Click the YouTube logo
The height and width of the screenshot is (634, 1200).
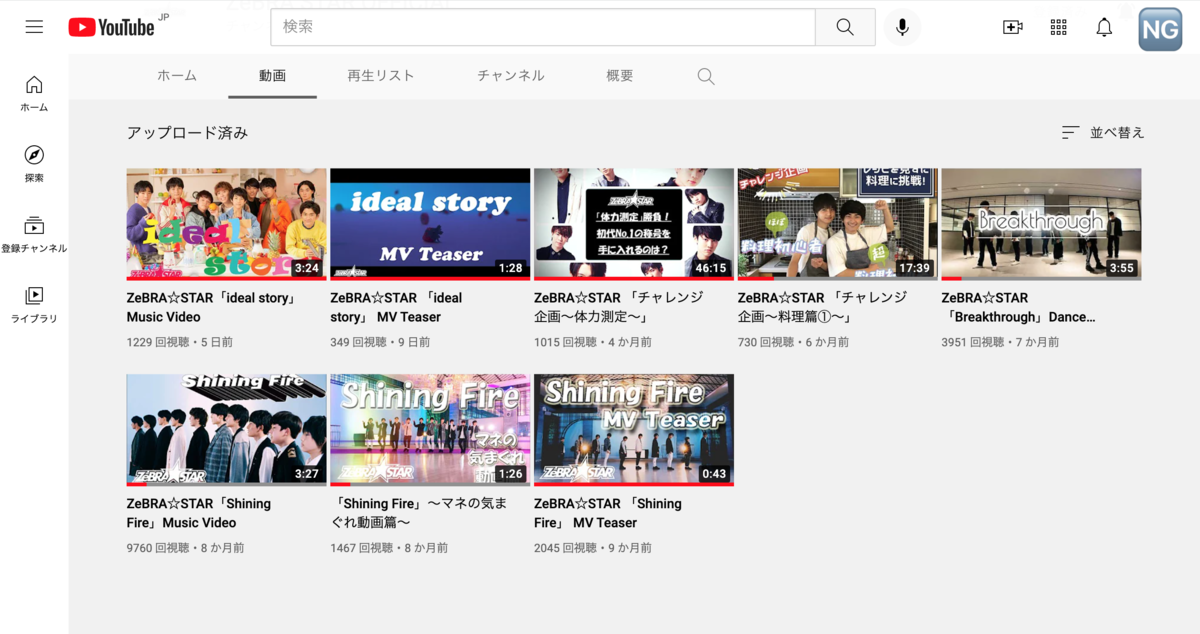(x=112, y=27)
